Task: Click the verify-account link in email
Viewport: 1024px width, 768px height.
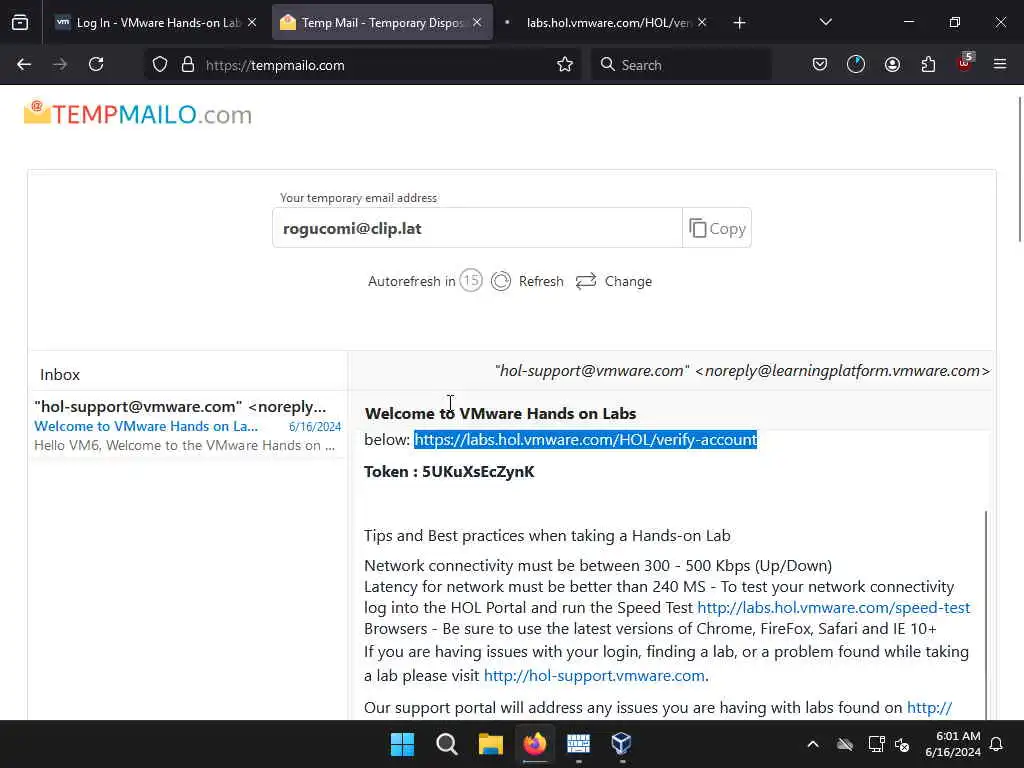Action: point(586,440)
